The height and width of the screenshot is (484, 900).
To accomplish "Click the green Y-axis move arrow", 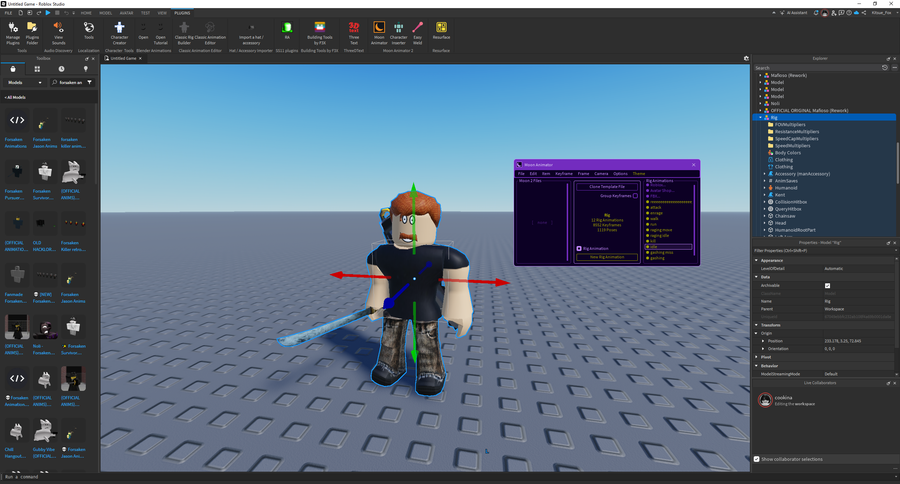I will click(413, 192).
